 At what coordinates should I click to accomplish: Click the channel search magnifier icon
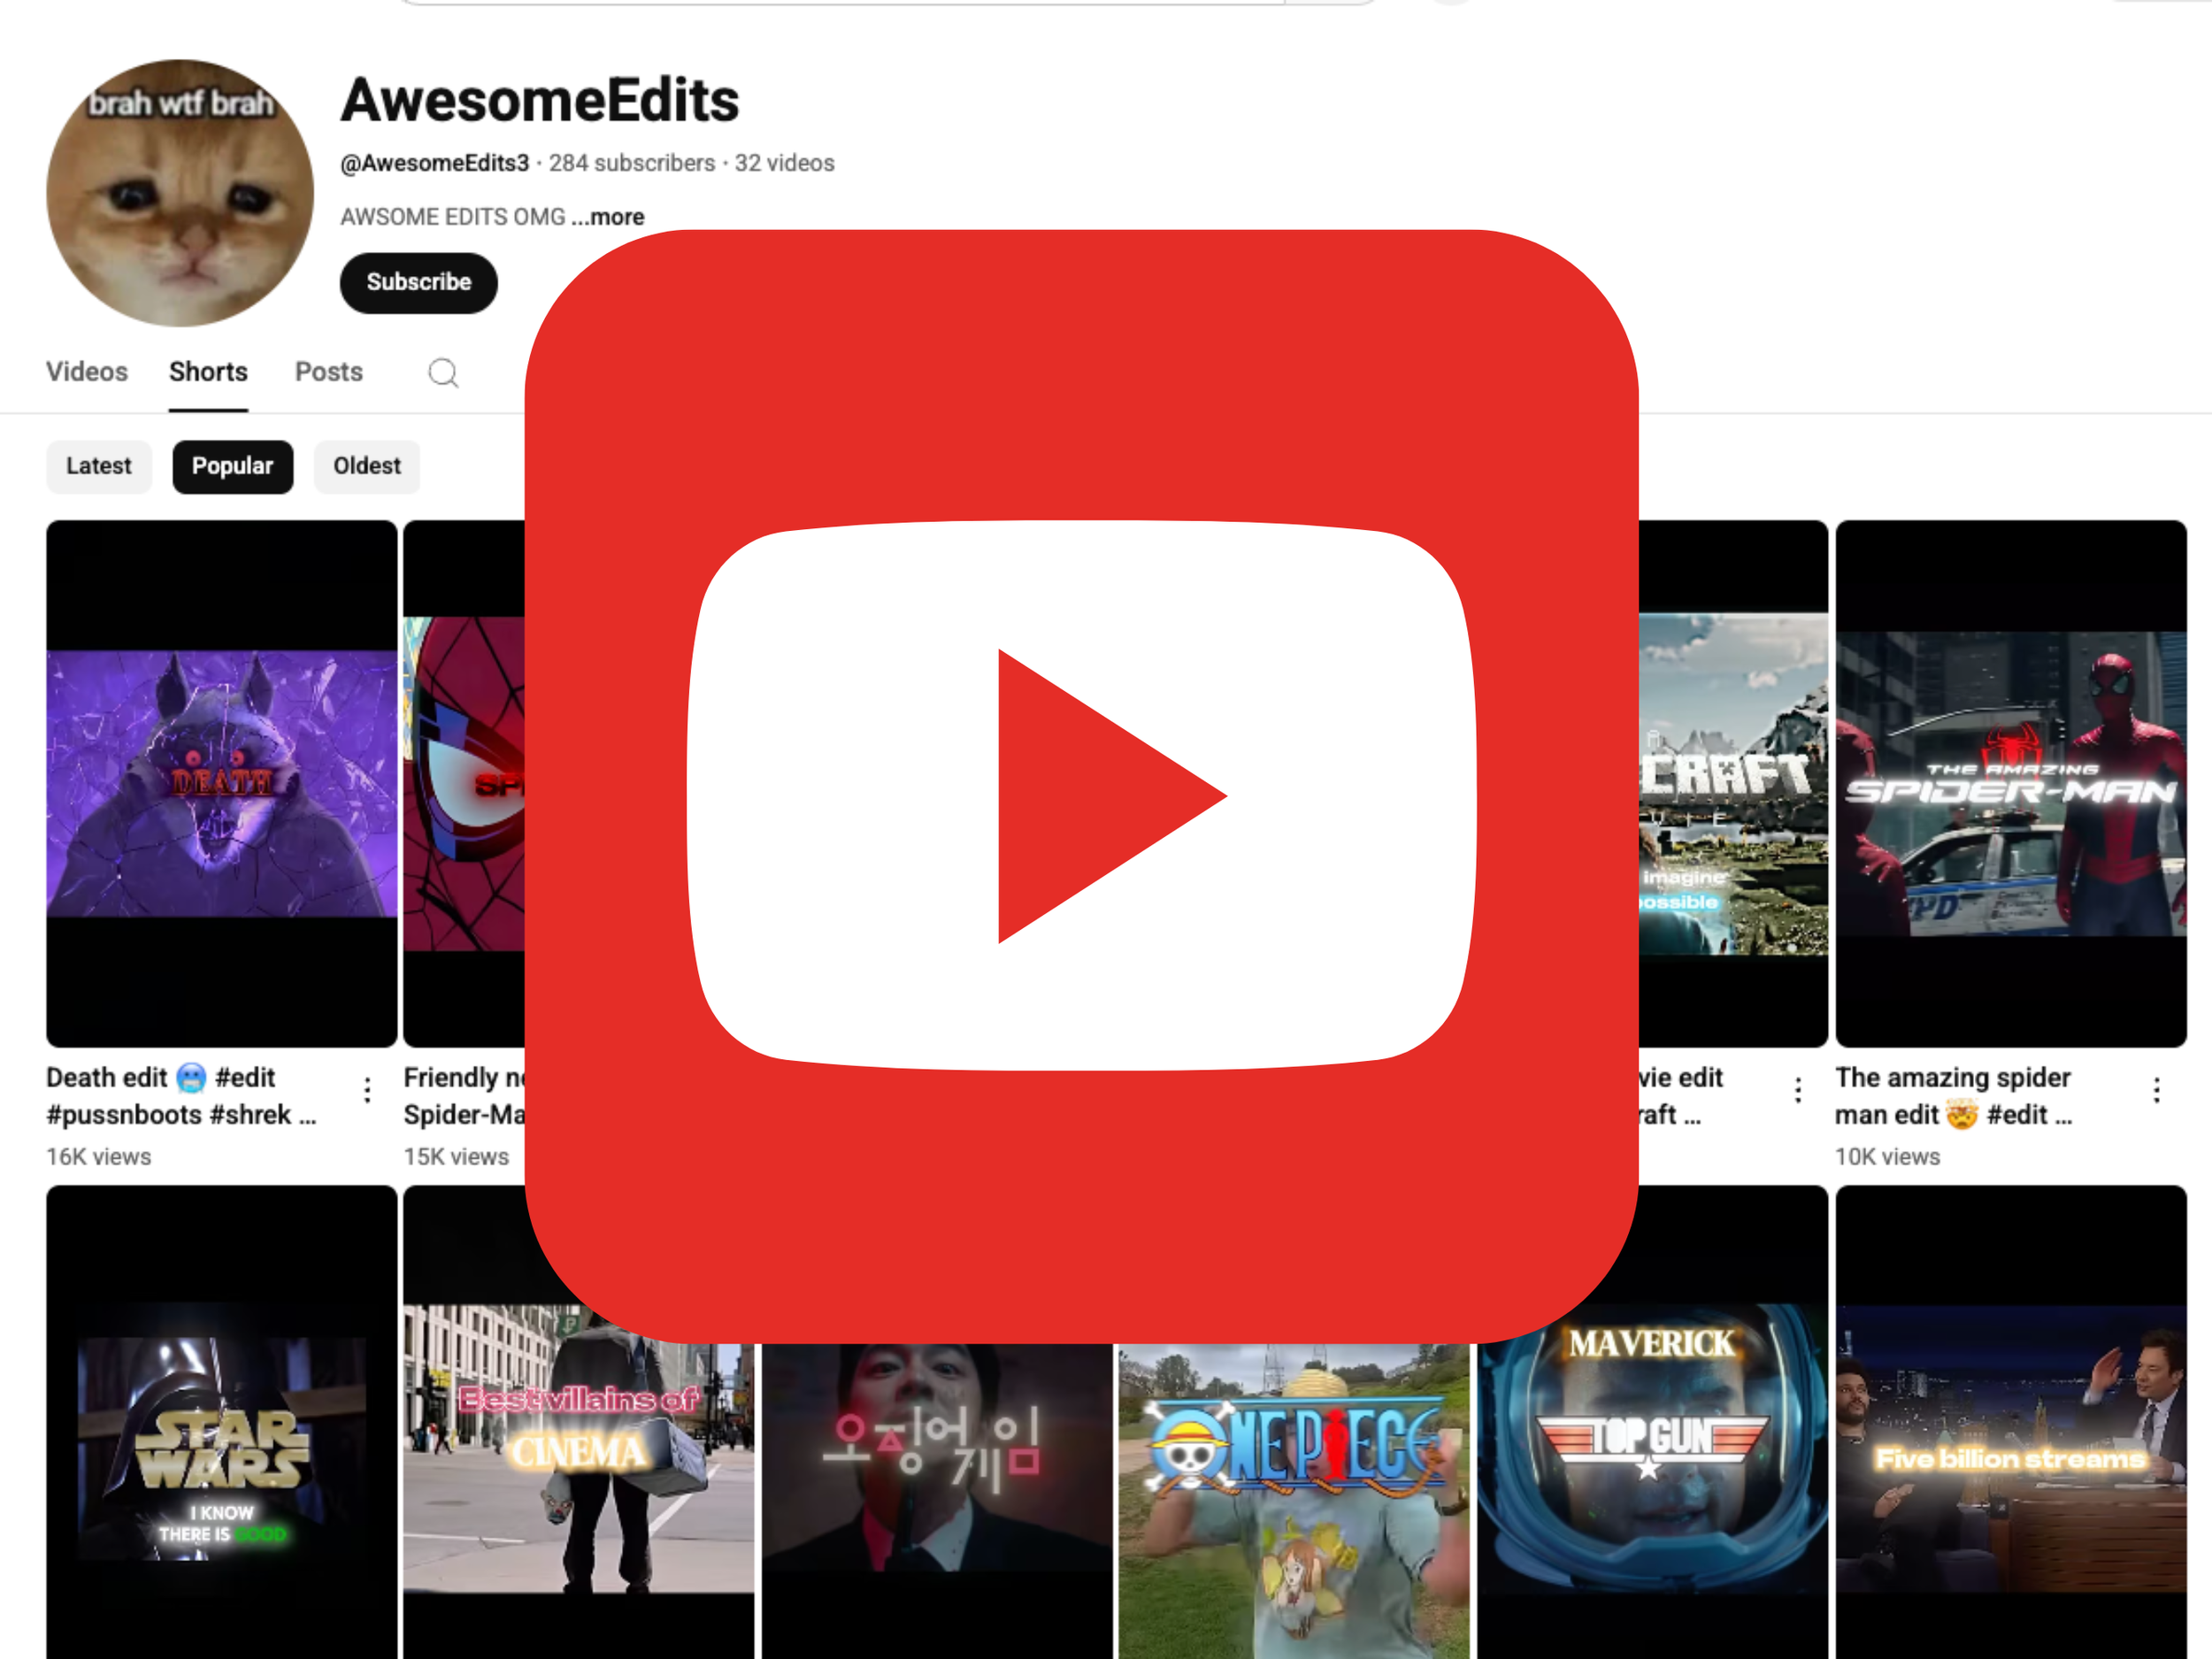point(443,373)
